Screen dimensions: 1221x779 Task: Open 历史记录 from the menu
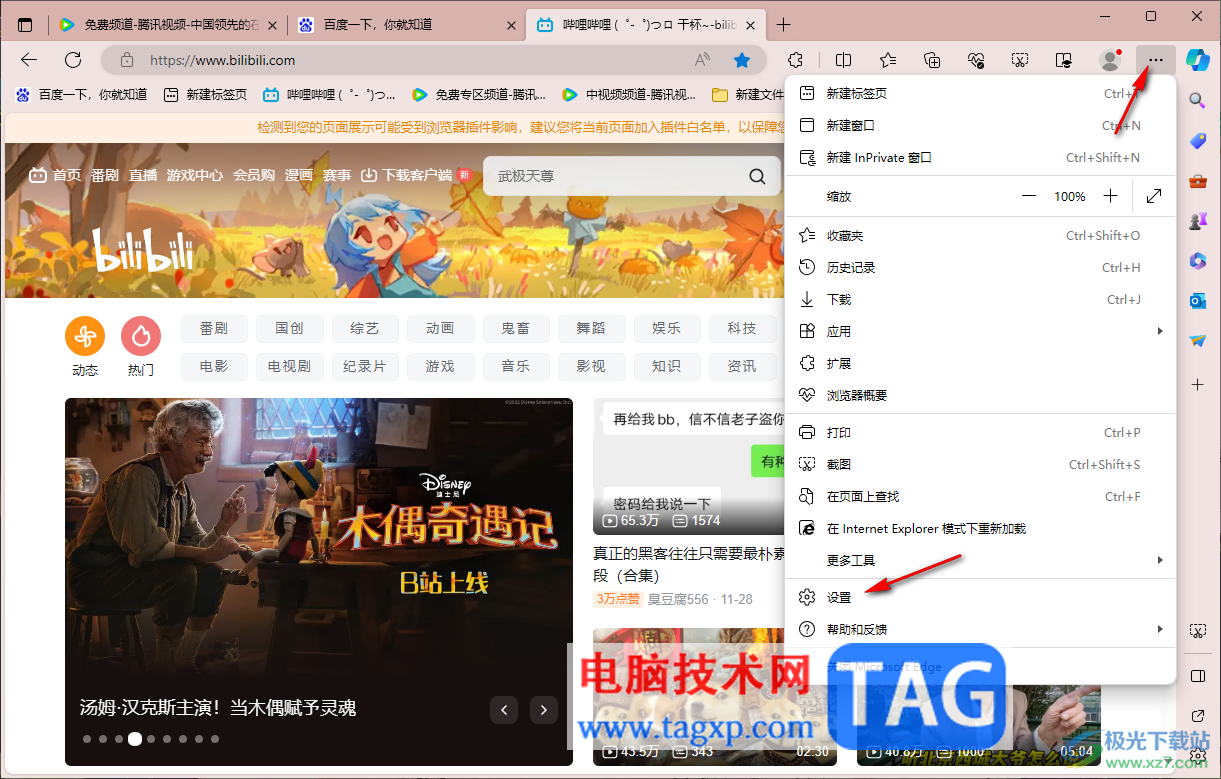click(x=980, y=268)
